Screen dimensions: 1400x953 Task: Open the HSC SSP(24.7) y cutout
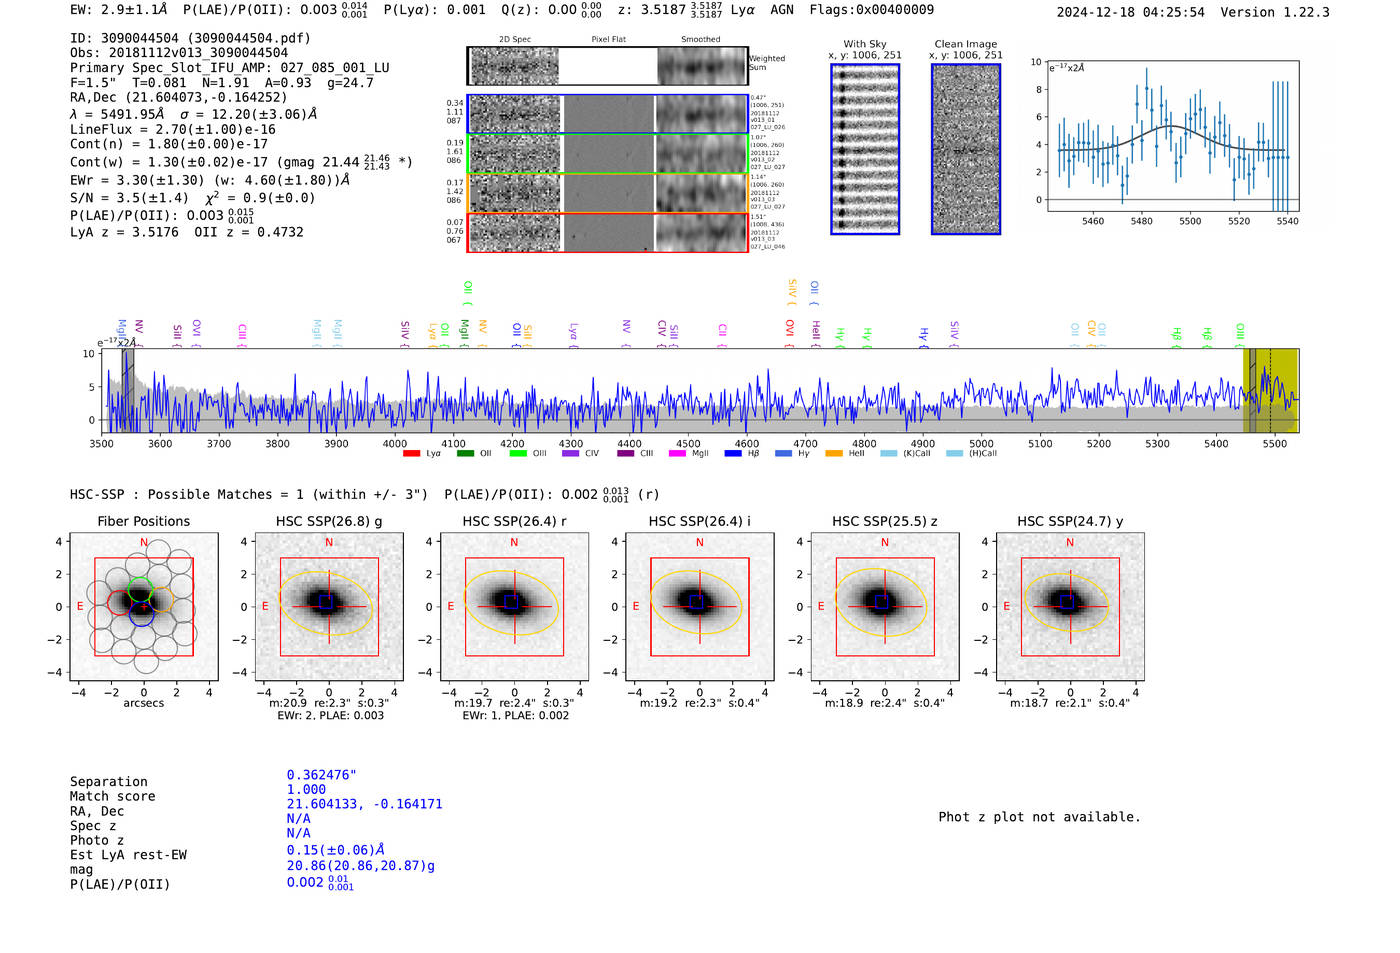pyautogui.click(x=1070, y=607)
